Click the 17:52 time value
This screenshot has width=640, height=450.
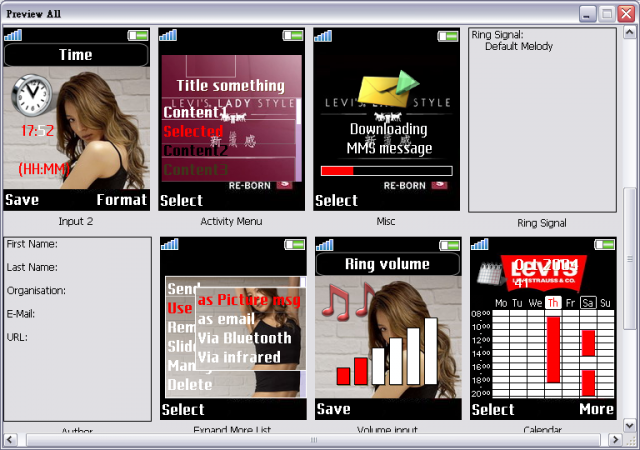[x=37, y=131]
